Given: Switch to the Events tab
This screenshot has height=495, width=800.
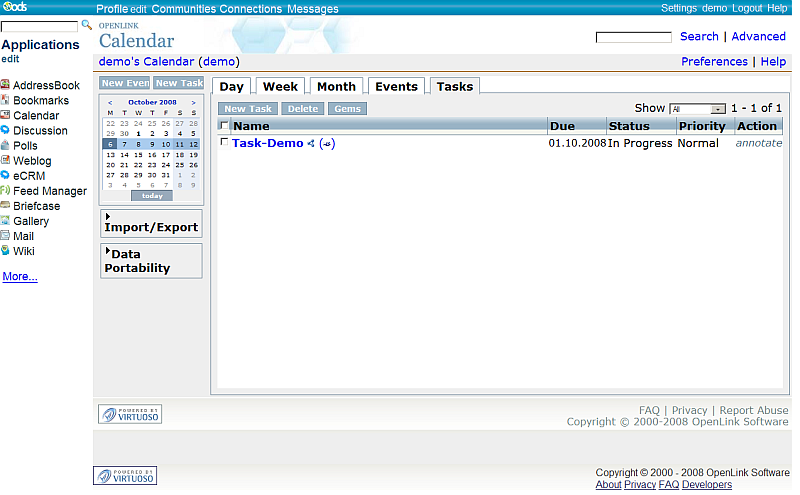Looking at the screenshot, I should [396, 87].
